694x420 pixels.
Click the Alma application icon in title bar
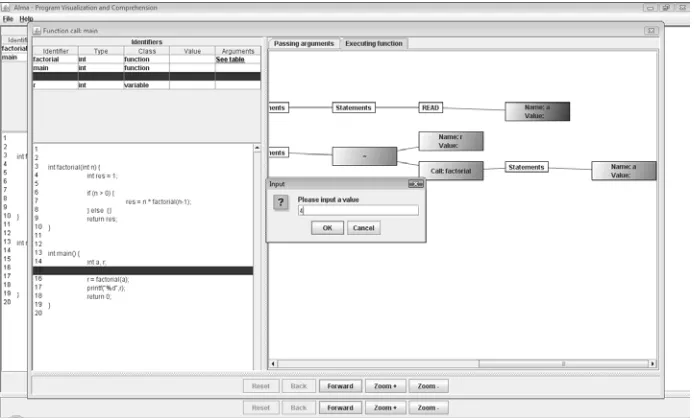[x=6, y=8]
